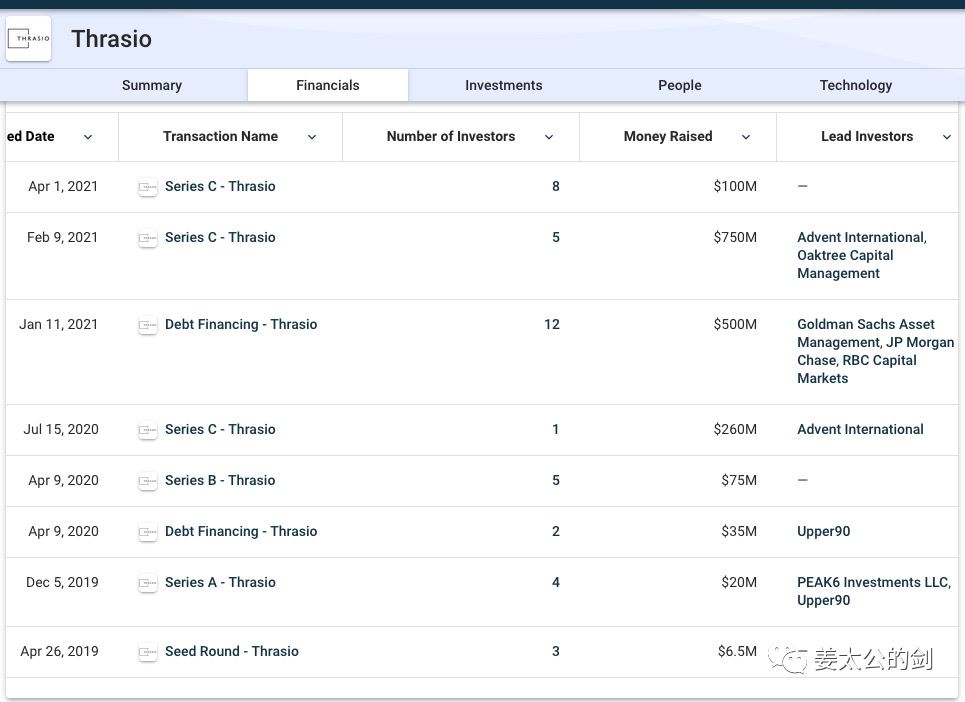
Task: Open the Jul 15, 2020 Series C - Thrasio link
Action: [x=220, y=429]
